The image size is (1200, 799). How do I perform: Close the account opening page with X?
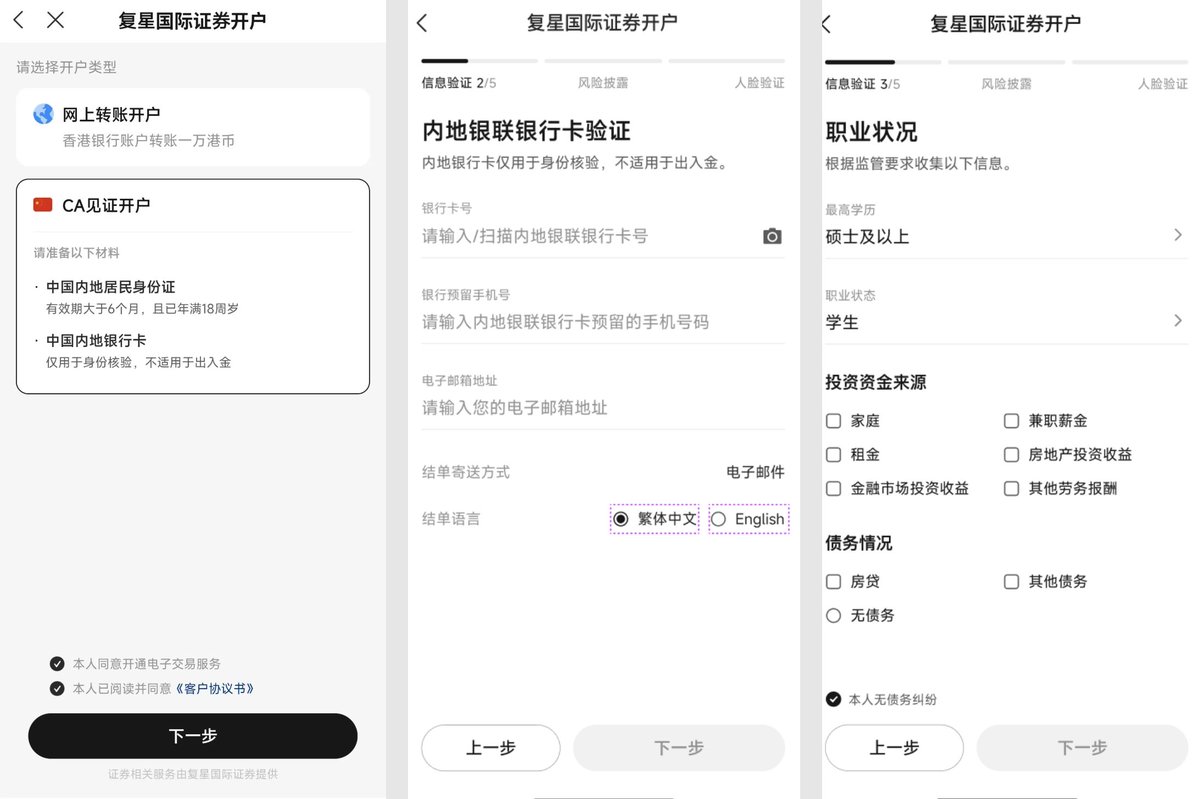[56, 20]
